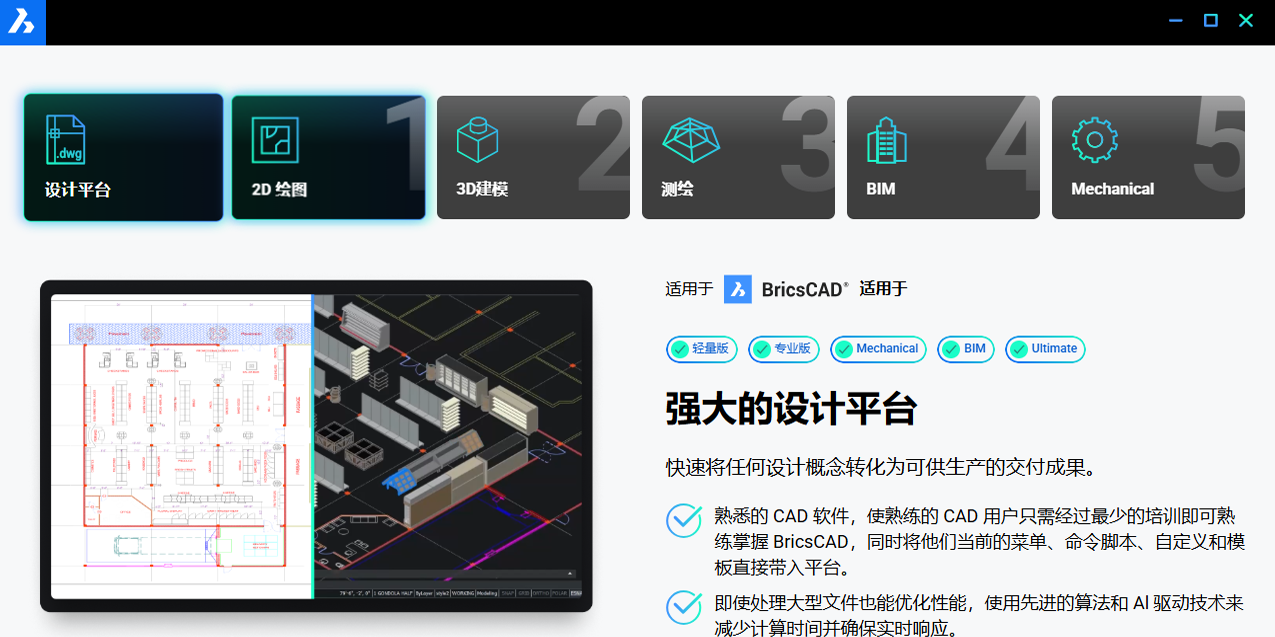Toggle the 专业版 edition badge

pyautogui.click(x=784, y=349)
